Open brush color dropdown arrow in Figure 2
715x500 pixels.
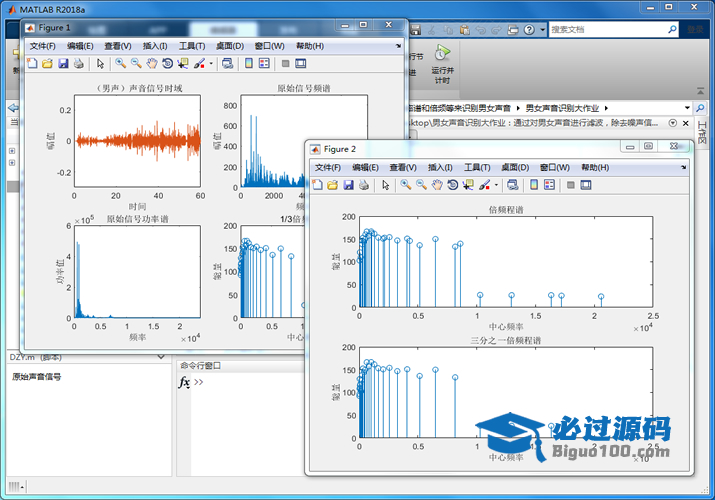click(496, 185)
